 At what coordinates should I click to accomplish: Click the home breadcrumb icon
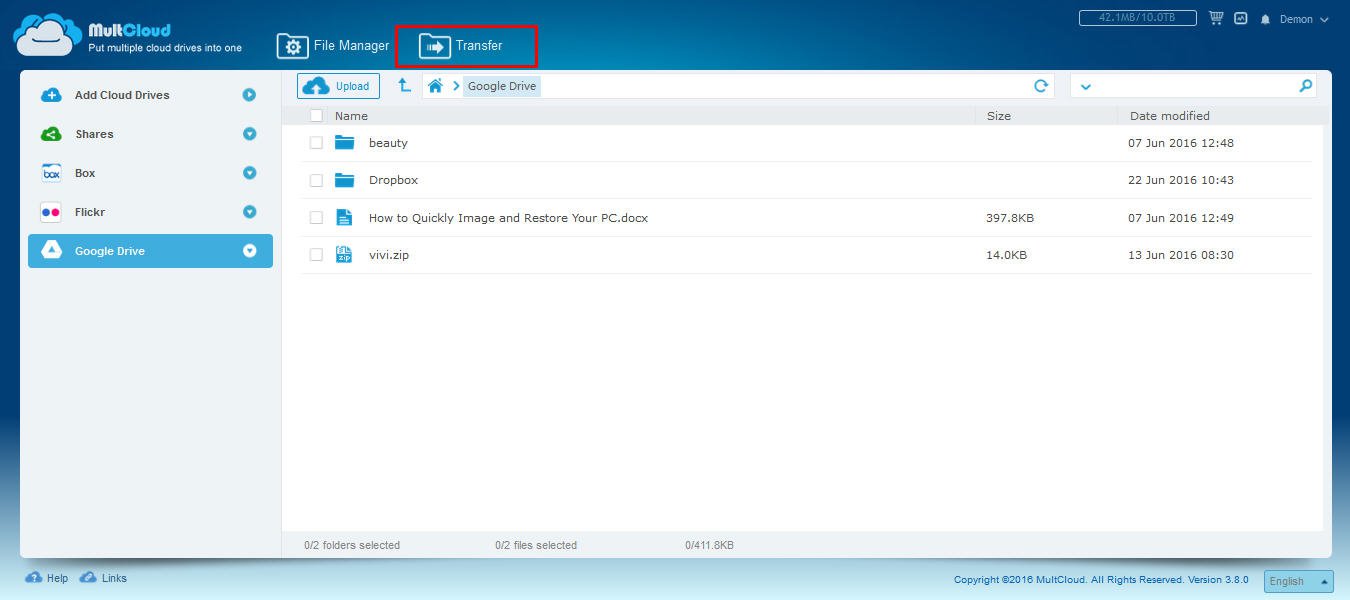[435, 86]
